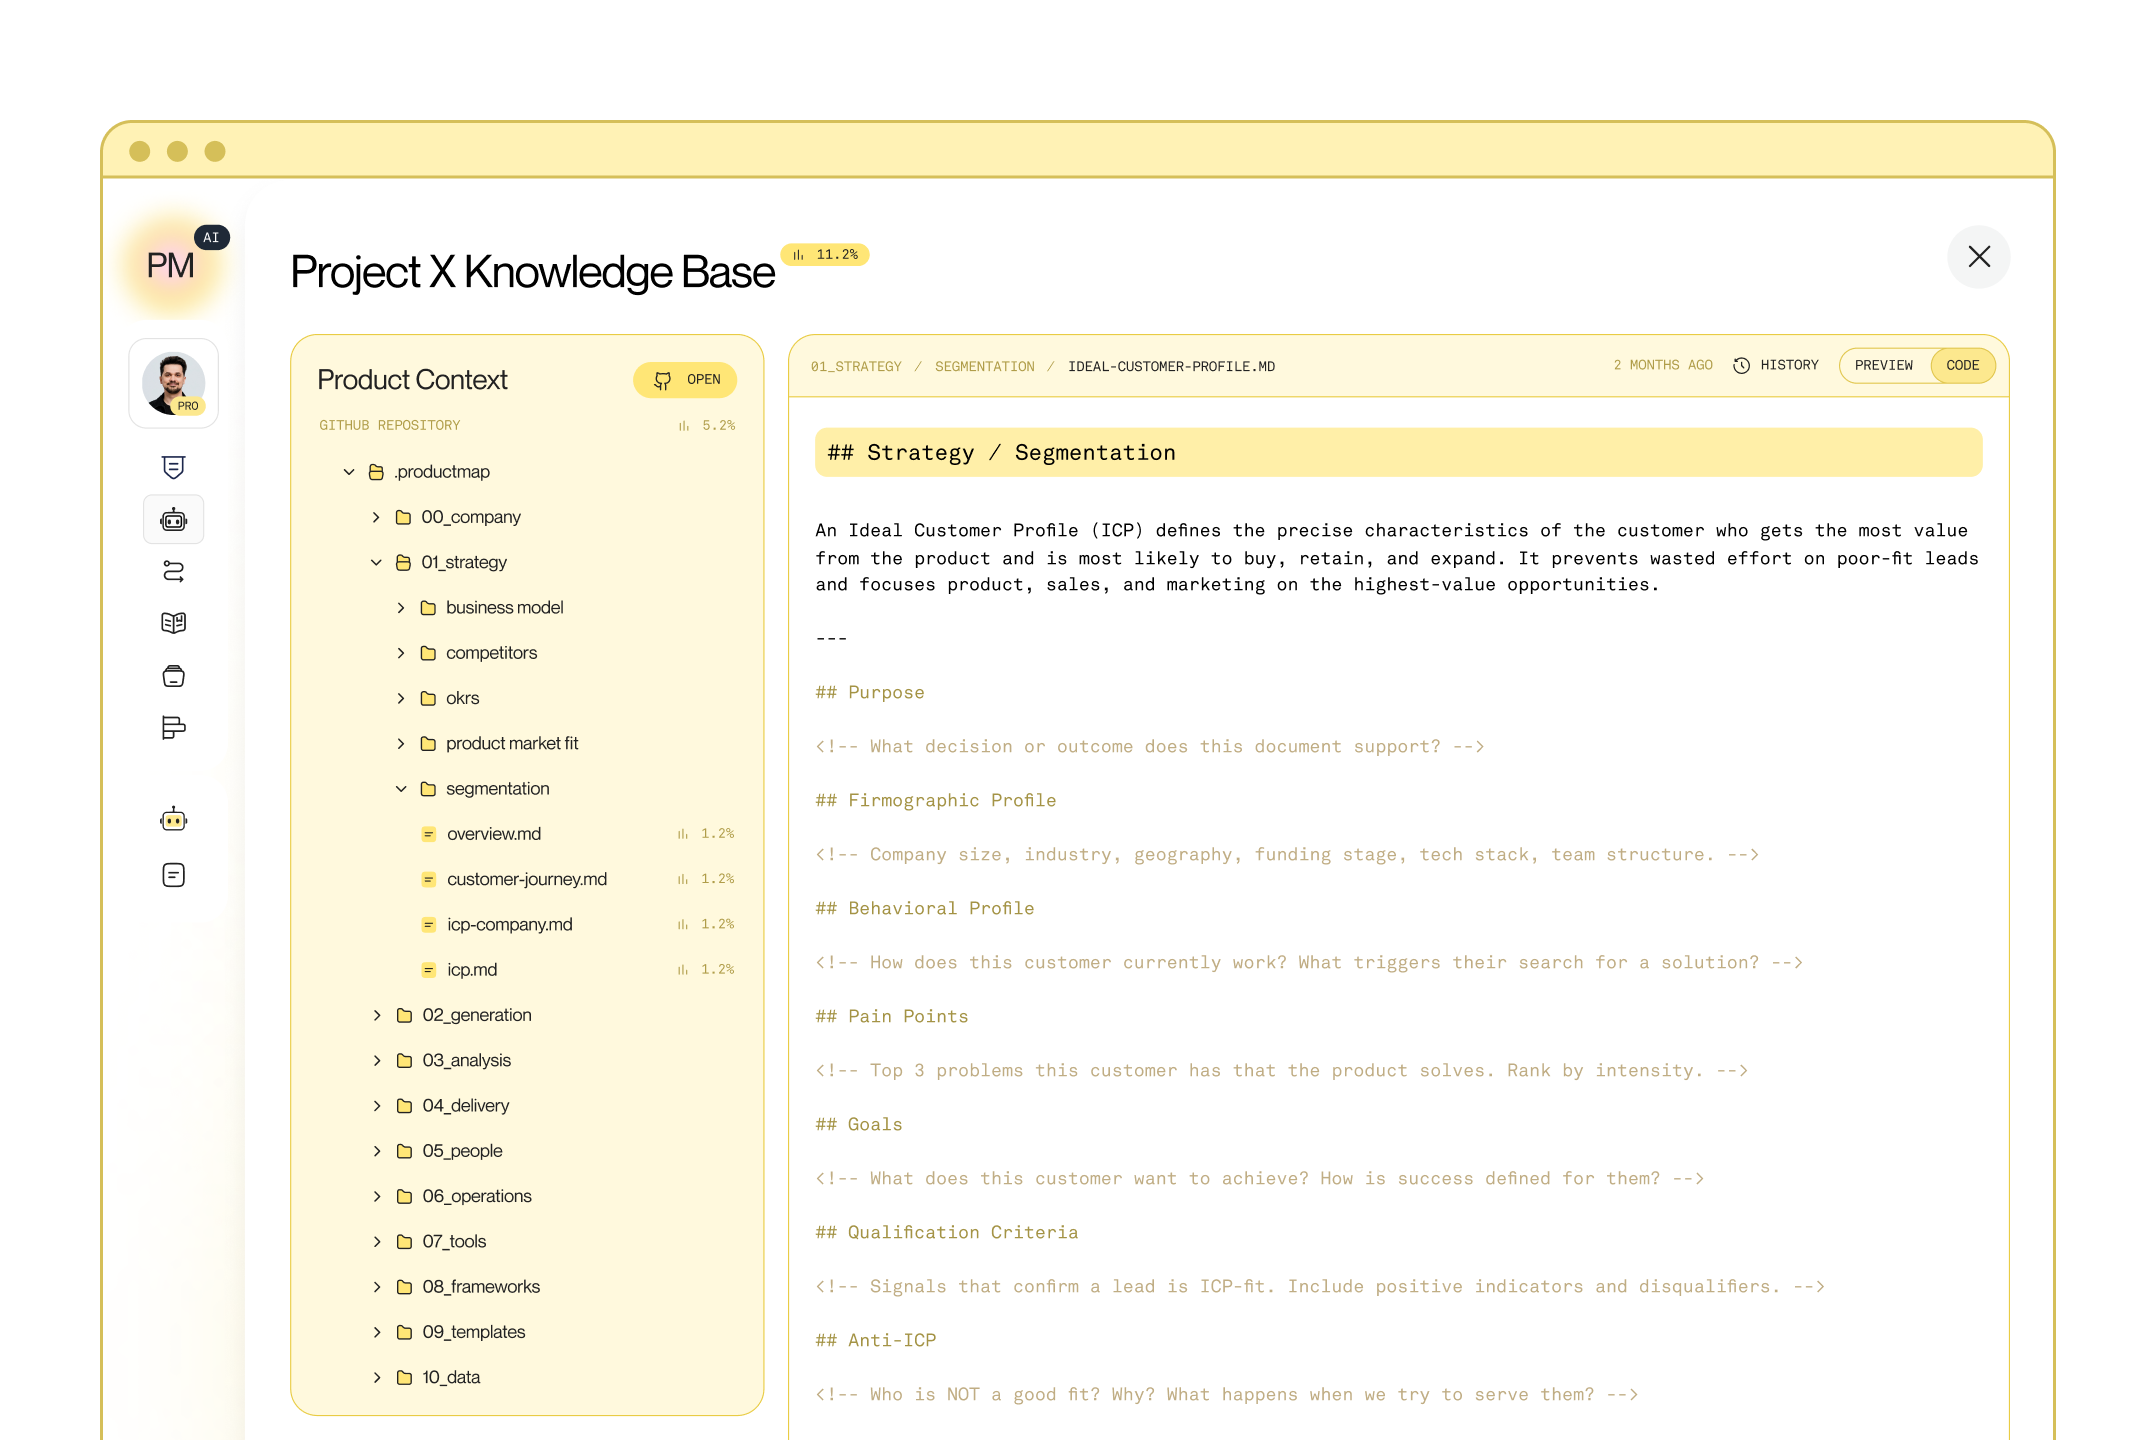
Task: Click the IDEAL-CUSTOMER-PROFILE.MD breadcrumb
Action: [1171, 367]
